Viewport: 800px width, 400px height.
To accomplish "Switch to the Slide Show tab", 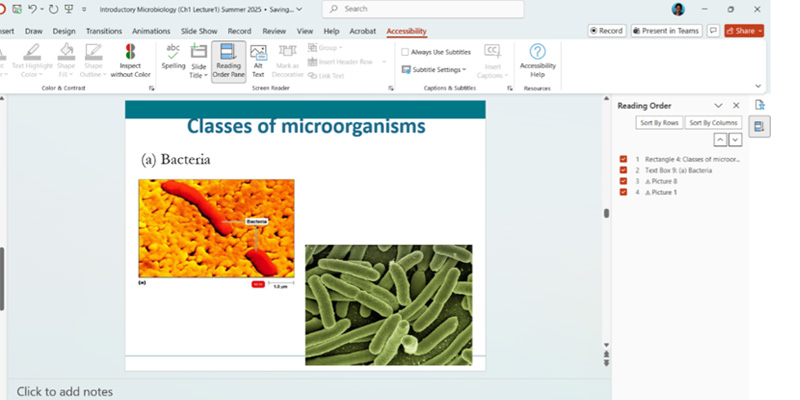I will click(x=203, y=31).
